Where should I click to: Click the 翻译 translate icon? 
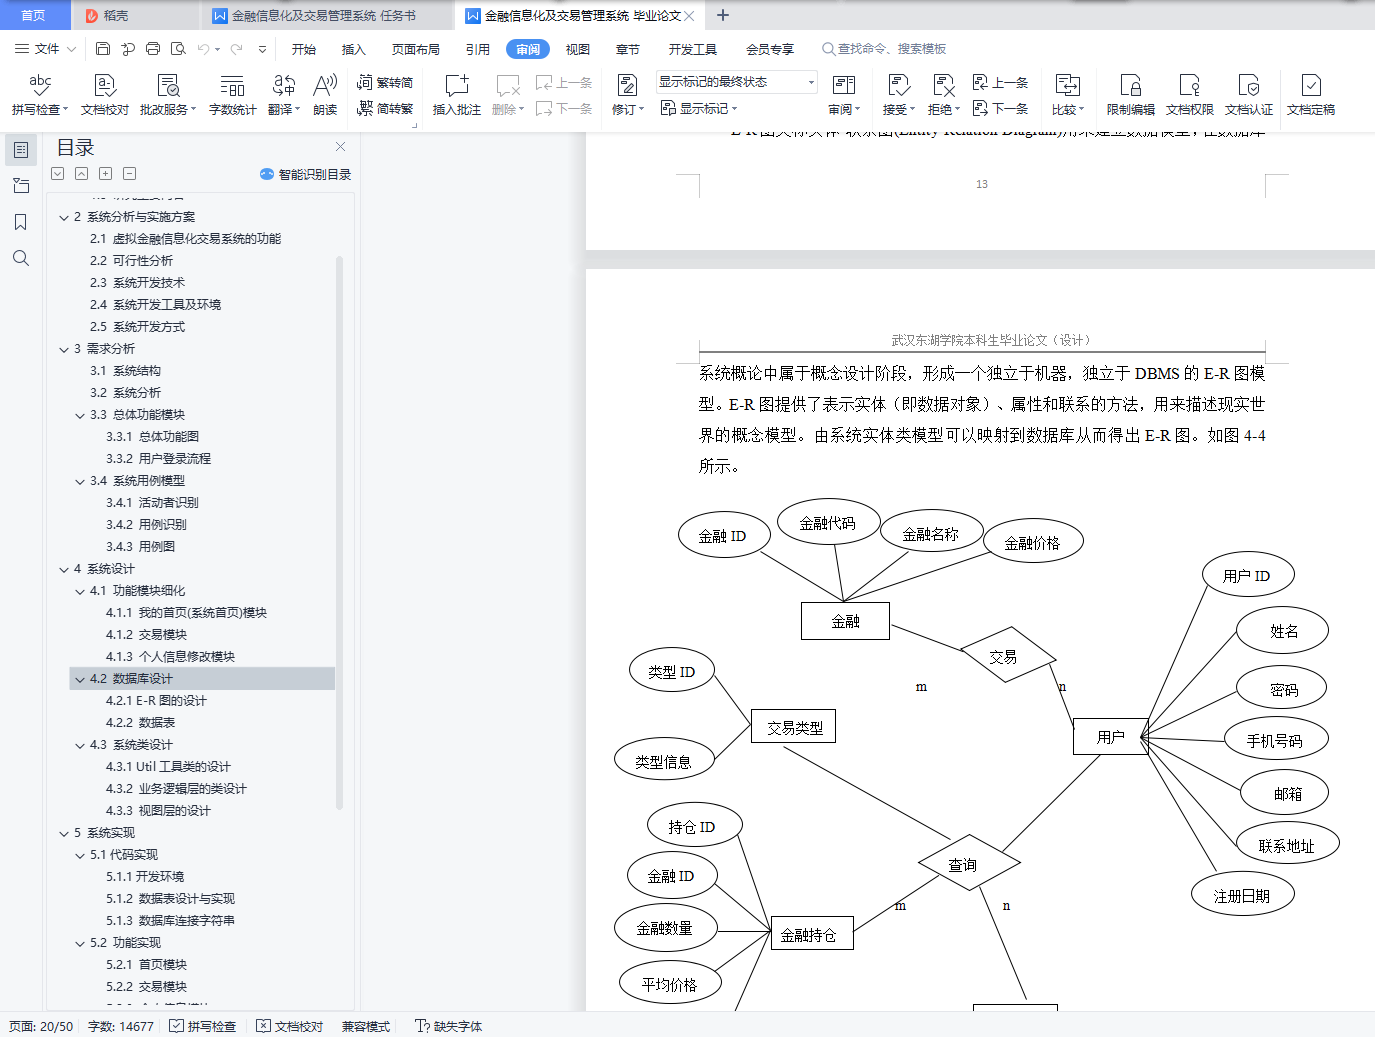pos(284,95)
